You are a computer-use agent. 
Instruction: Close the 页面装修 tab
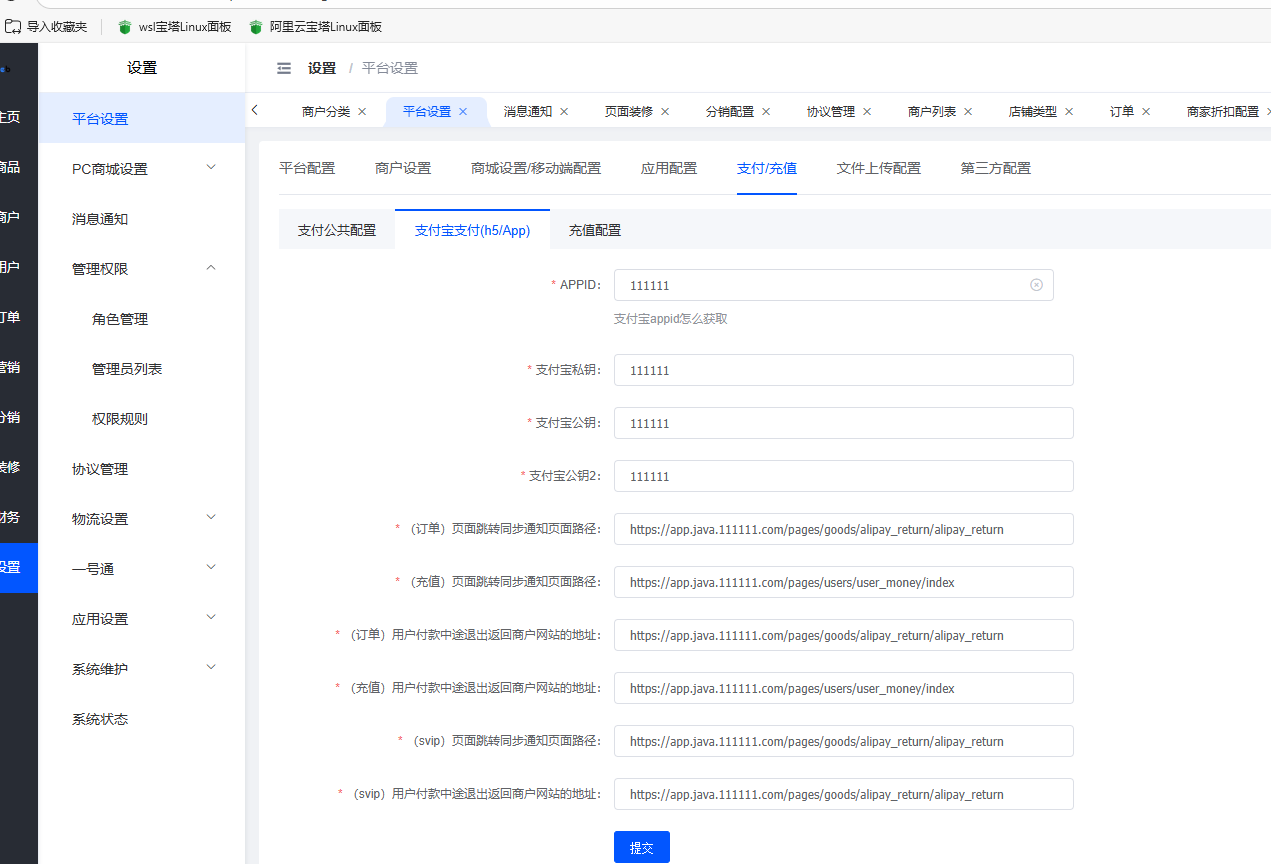(665, 112)
